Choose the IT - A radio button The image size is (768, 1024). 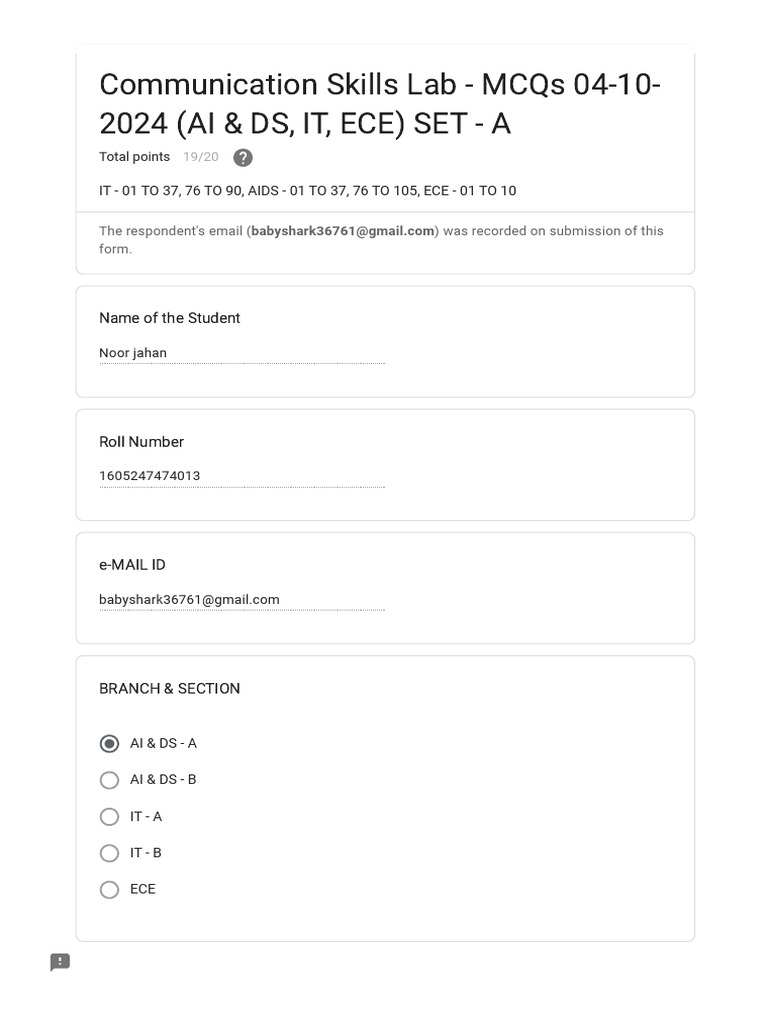coord(110,817)
